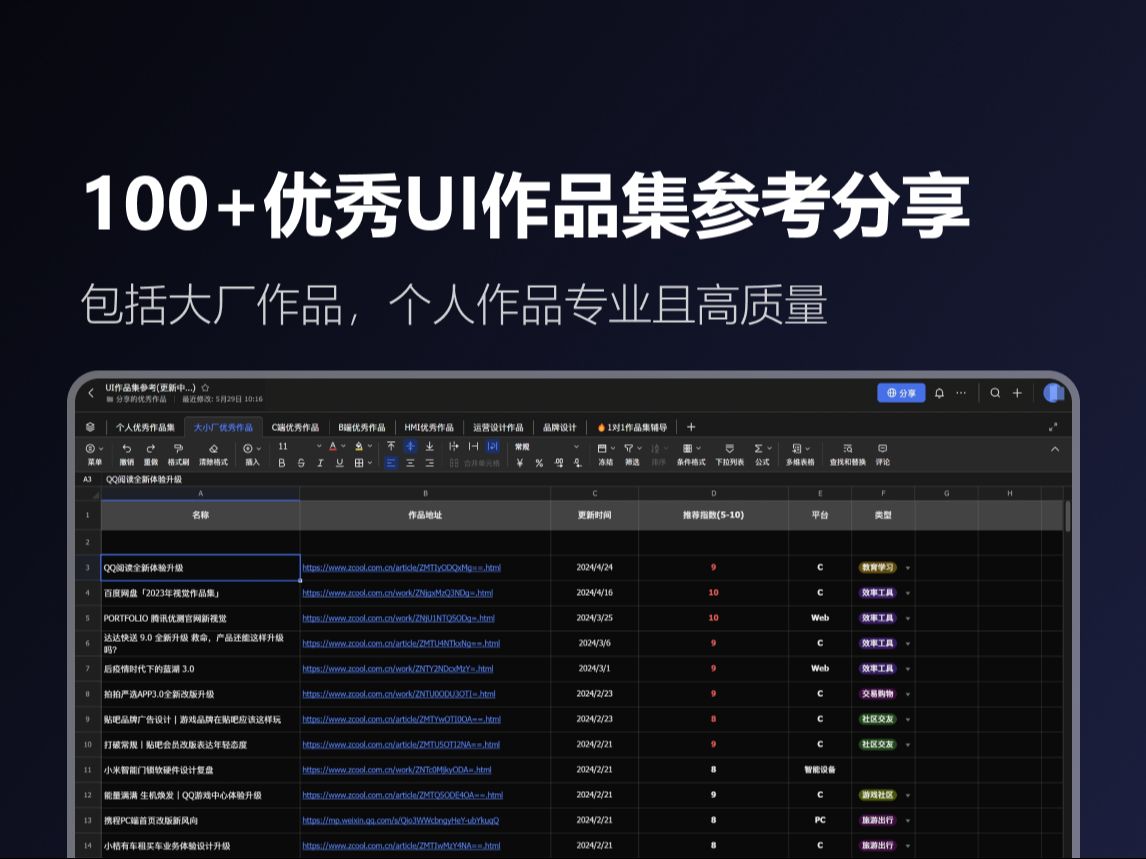The image size is (1146, 859).
Task: Open the QQ阅读全新体验升级 zcool link
Action: (x=401, y=567)
